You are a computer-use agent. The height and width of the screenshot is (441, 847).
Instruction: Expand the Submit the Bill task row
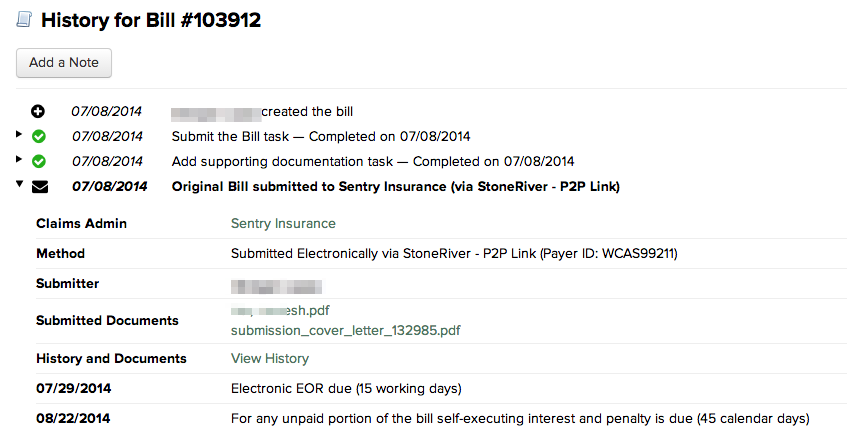19,134
